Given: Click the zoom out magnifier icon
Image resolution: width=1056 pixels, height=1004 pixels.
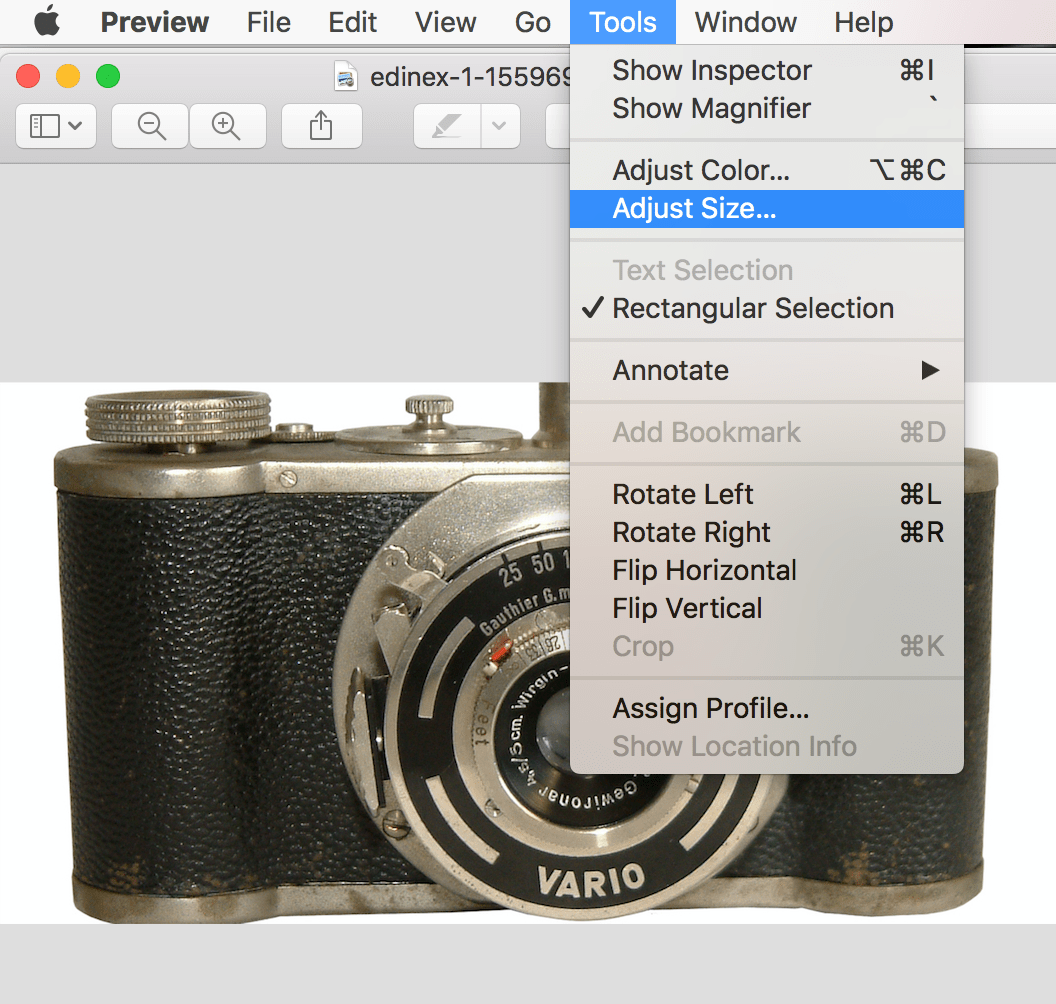Looking at the screenshot, I should pos(151,126).
